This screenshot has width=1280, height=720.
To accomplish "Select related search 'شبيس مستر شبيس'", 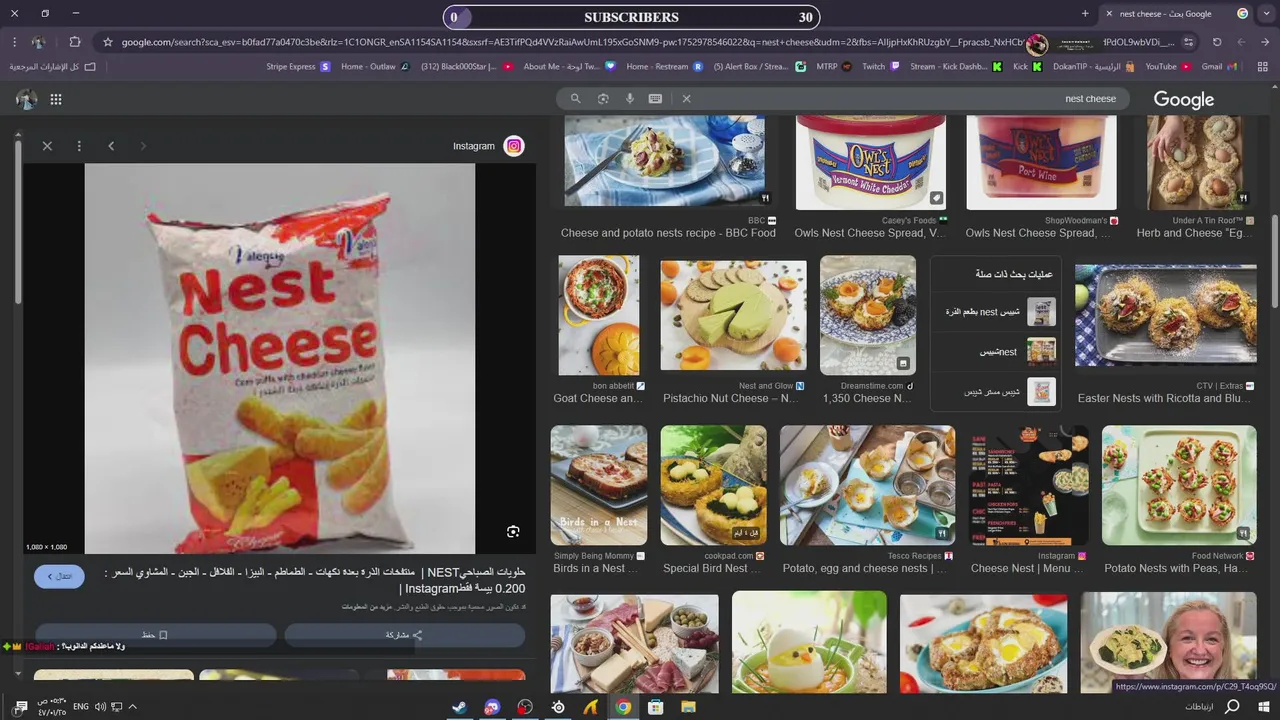I will [997, 391].
